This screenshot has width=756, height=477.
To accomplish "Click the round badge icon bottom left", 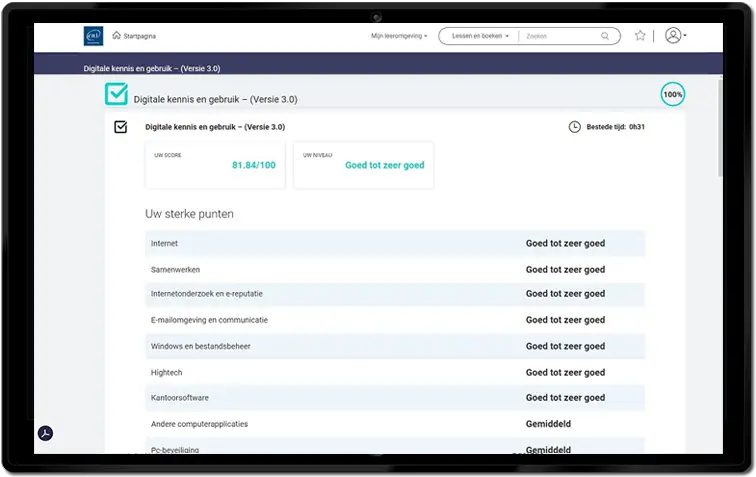I will pos(45,433).
